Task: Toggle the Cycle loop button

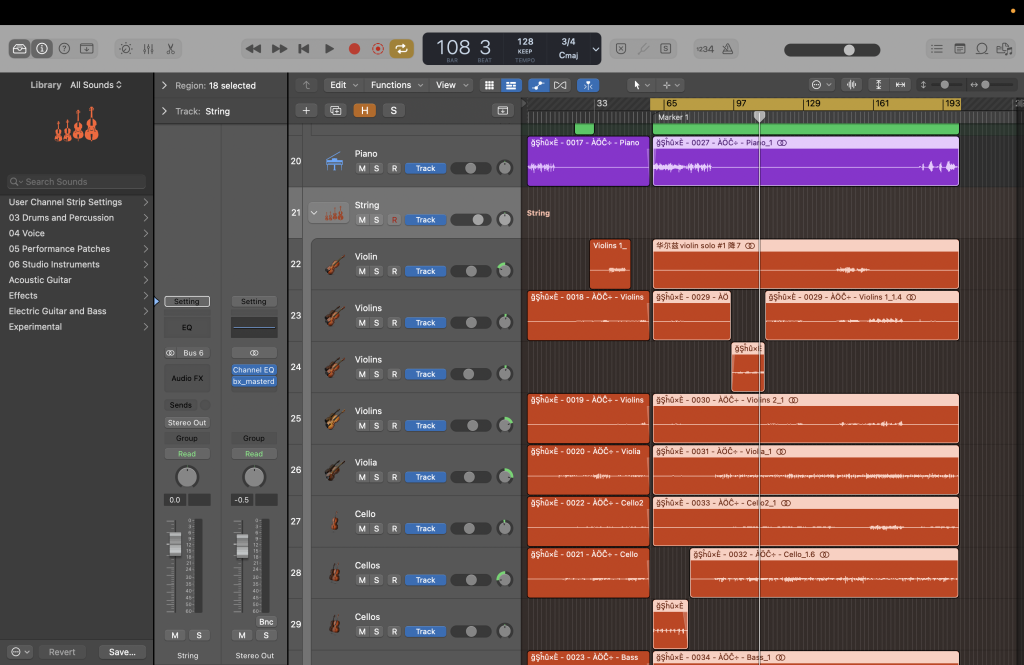Action: (402, 49)
